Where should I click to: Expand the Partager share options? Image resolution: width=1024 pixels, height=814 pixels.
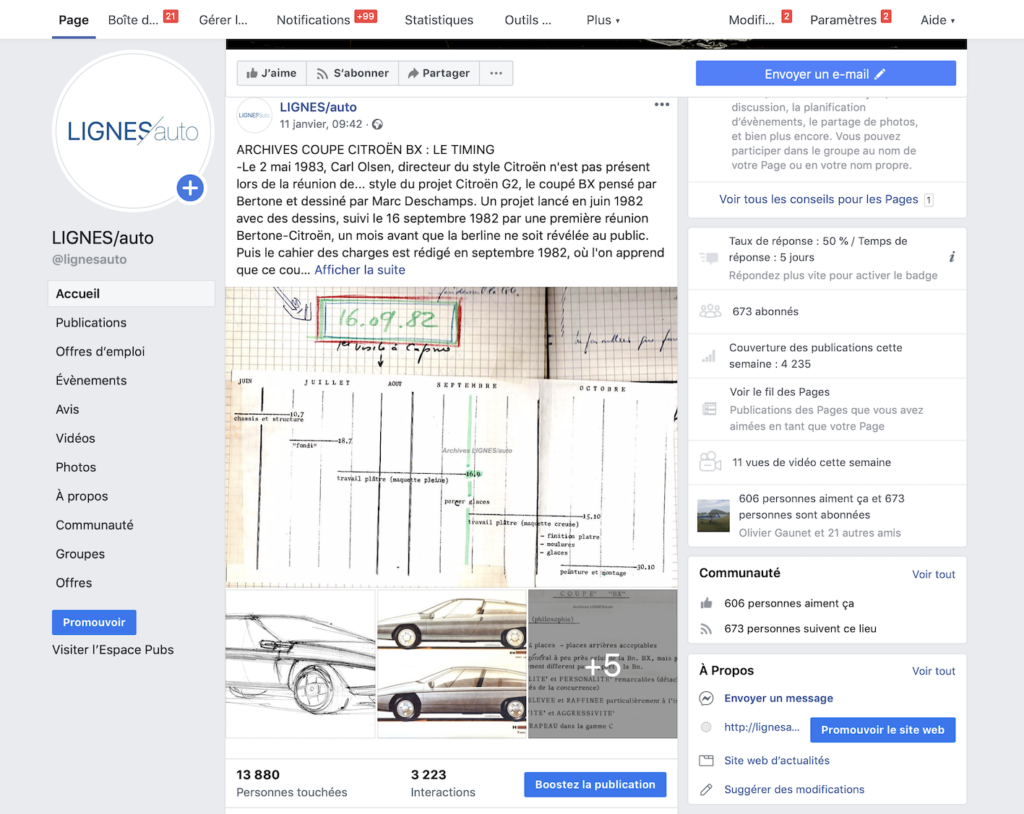tap(439, 73)
